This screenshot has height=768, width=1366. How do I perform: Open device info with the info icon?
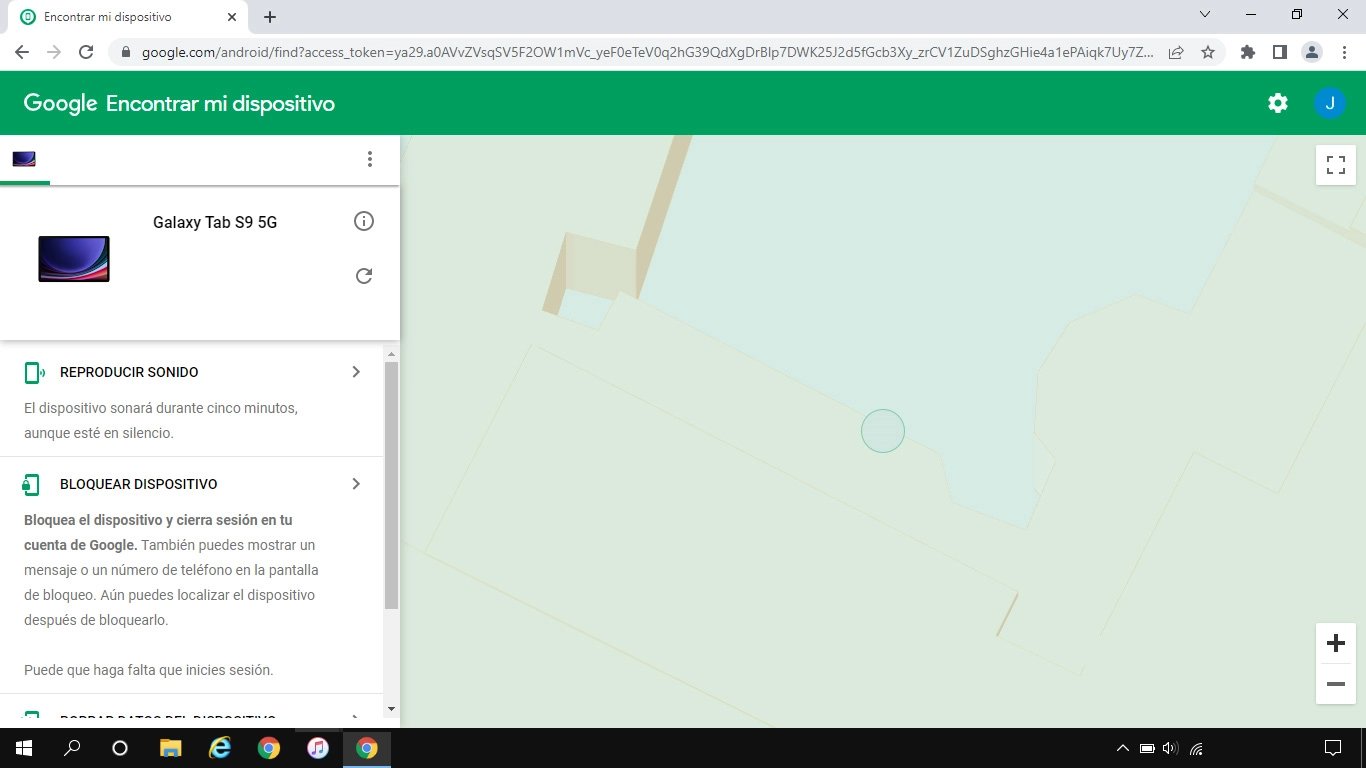pos(364,221)
